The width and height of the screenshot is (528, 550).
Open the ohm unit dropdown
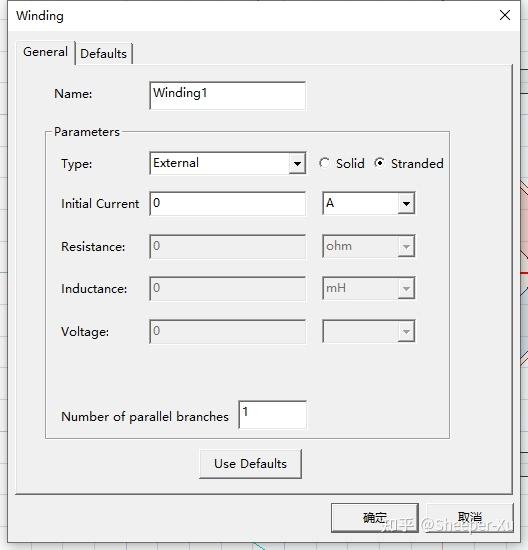coord(368,246)
